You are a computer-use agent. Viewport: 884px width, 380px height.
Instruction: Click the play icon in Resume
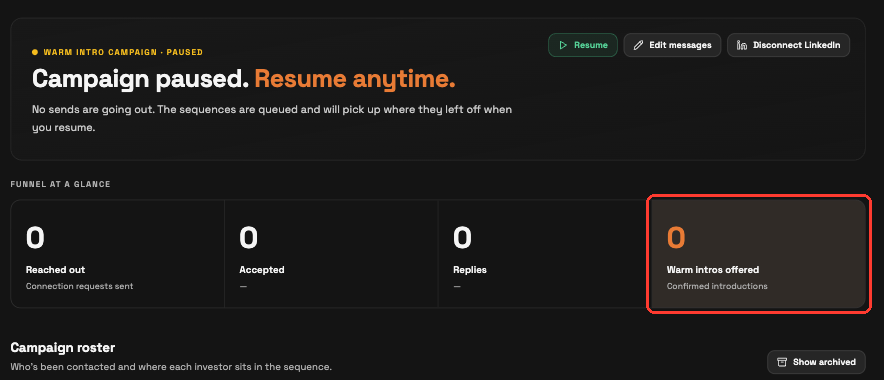[x=563, y=45]
